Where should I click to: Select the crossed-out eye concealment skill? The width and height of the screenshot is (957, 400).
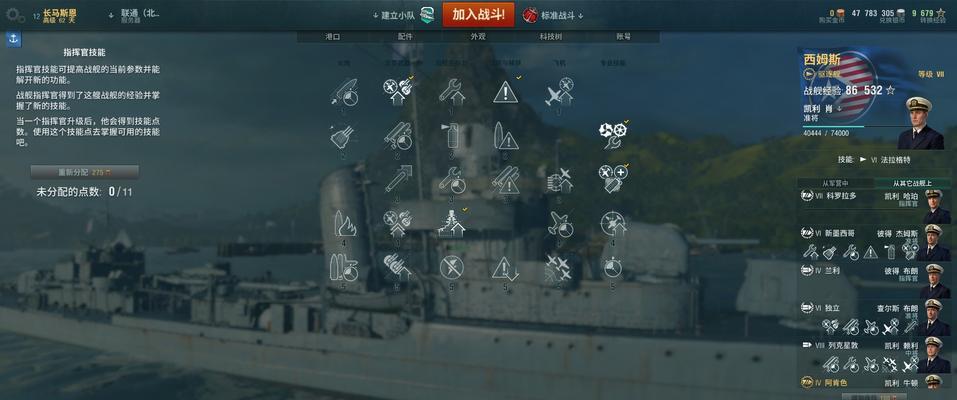click(x=452, y=267)
